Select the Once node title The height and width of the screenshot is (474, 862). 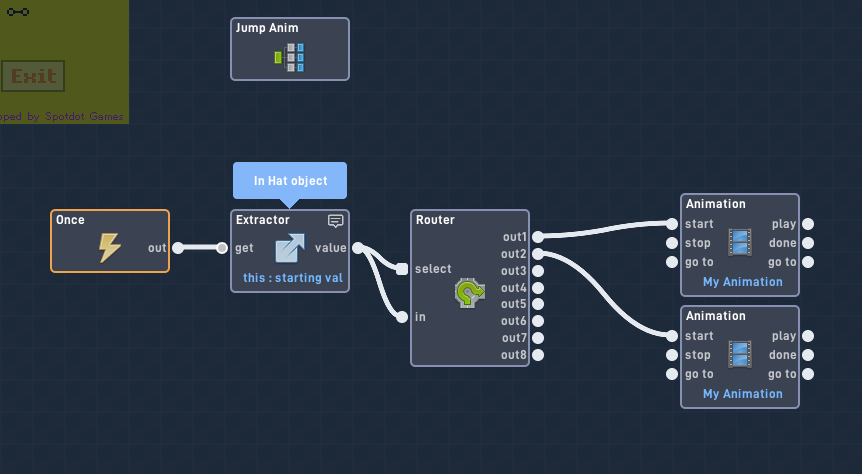70,219
